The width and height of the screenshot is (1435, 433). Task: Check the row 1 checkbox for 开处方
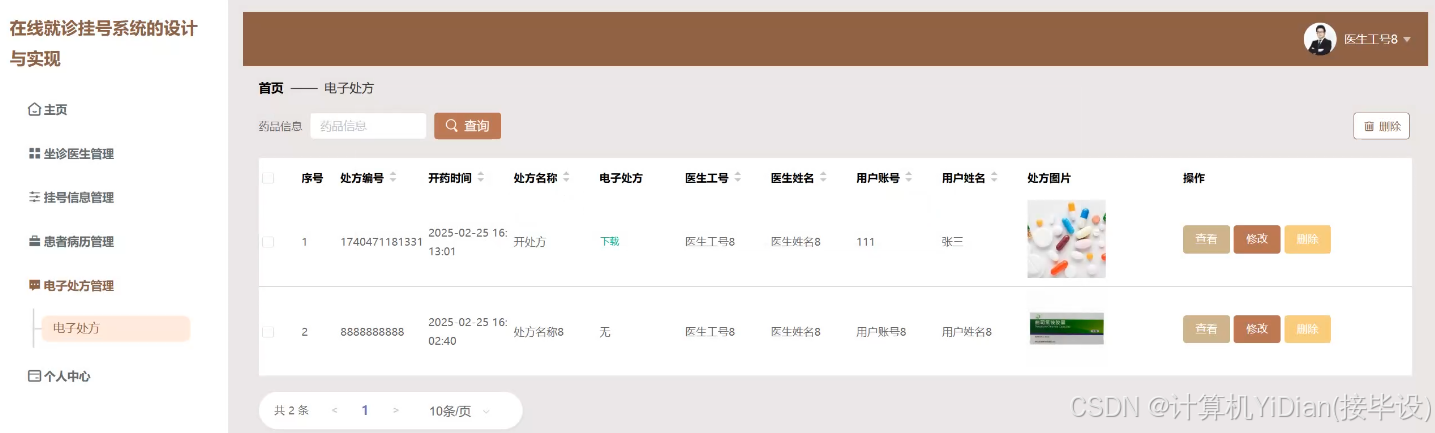pos(268,242)
